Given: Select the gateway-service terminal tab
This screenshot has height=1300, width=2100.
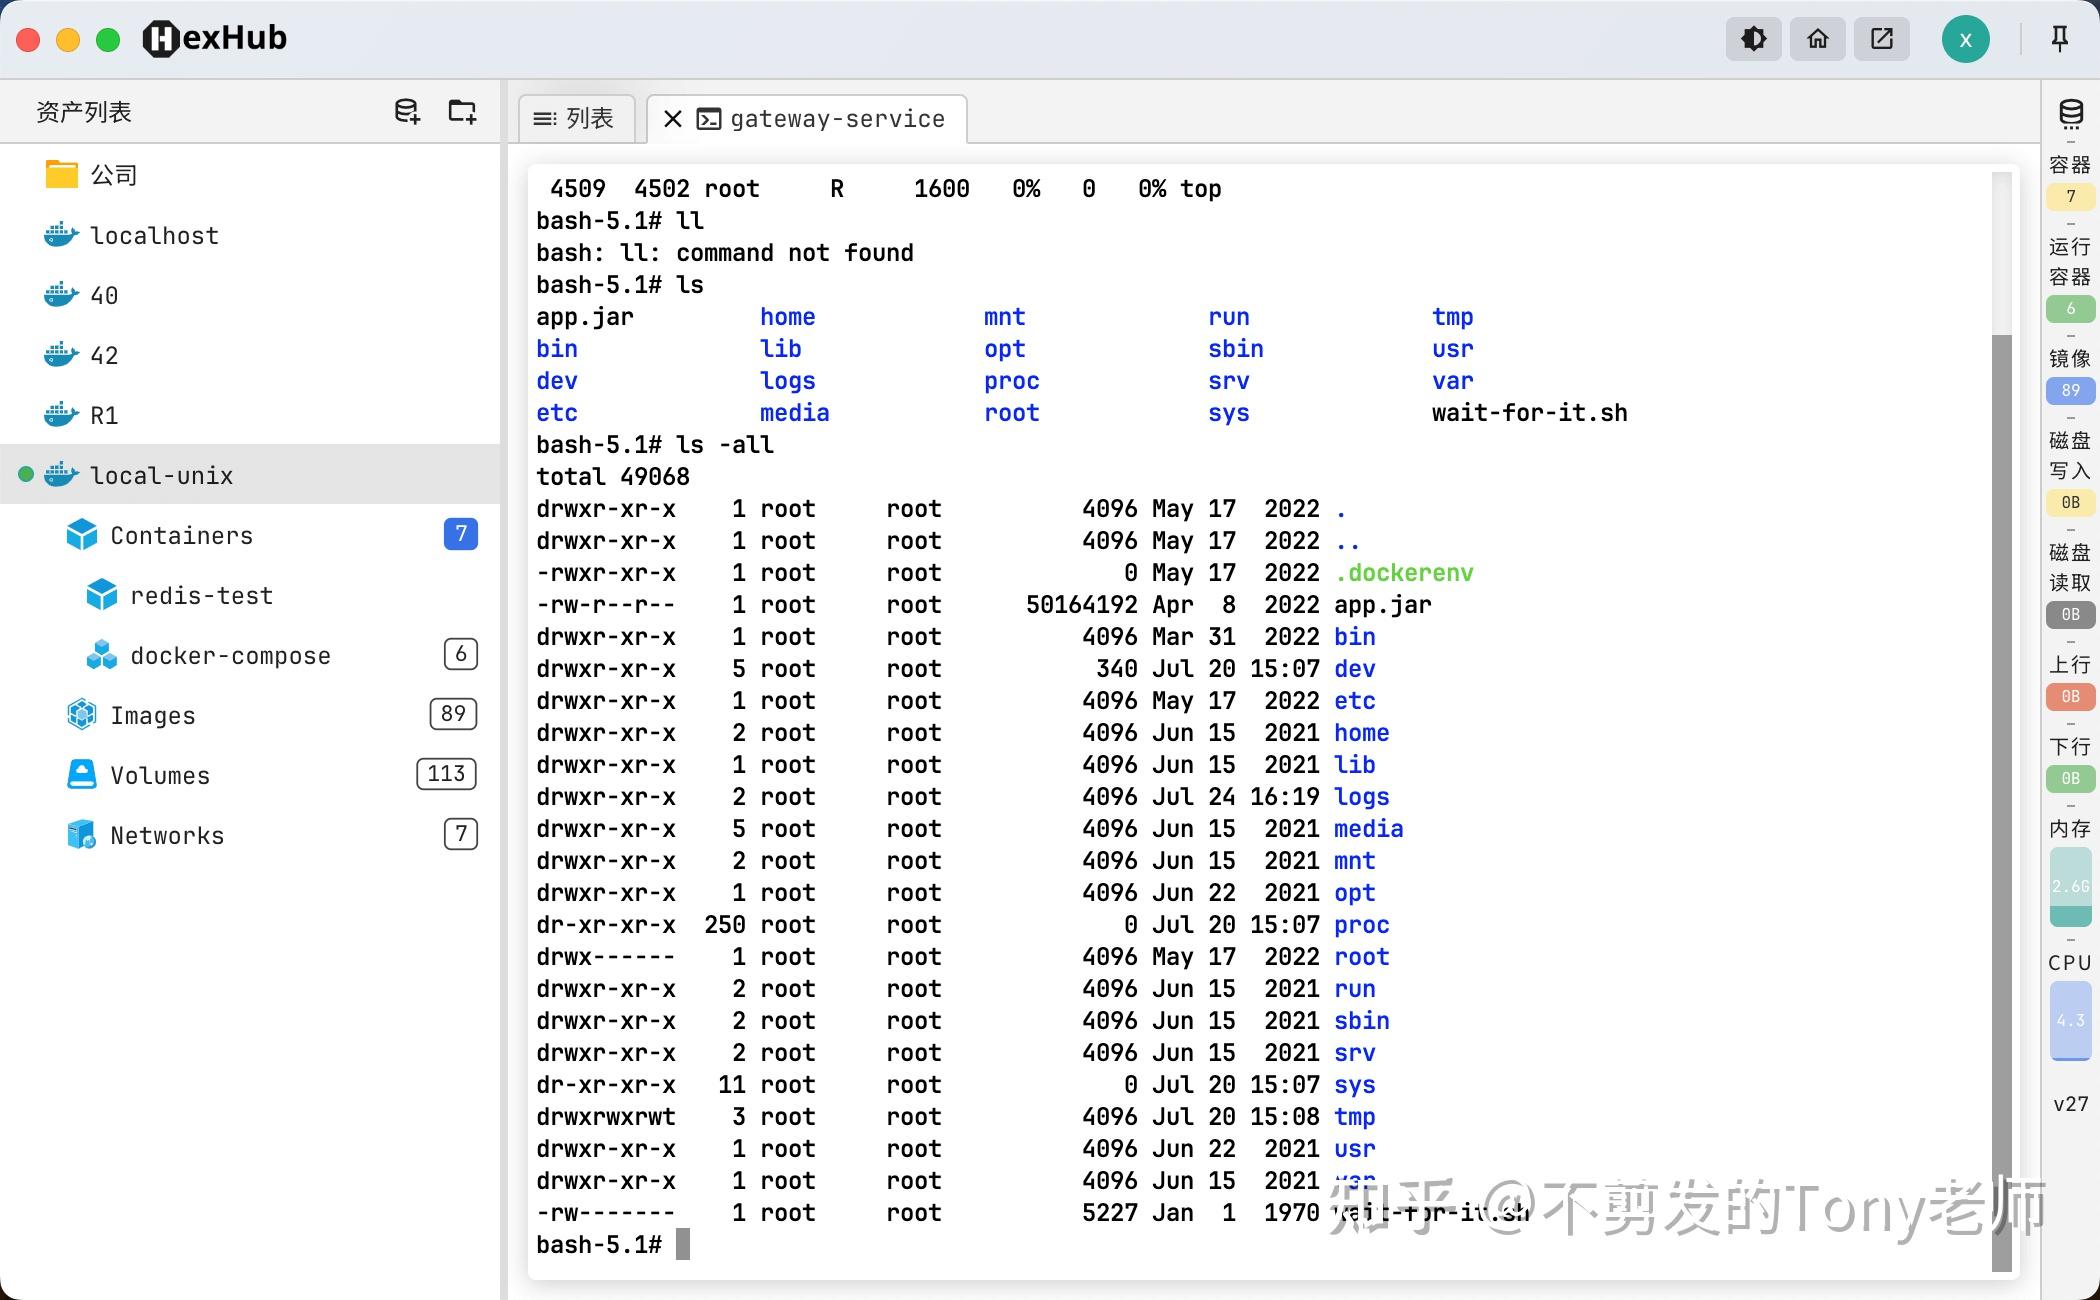Looking at the screenshot, I should tap(838, 118).
